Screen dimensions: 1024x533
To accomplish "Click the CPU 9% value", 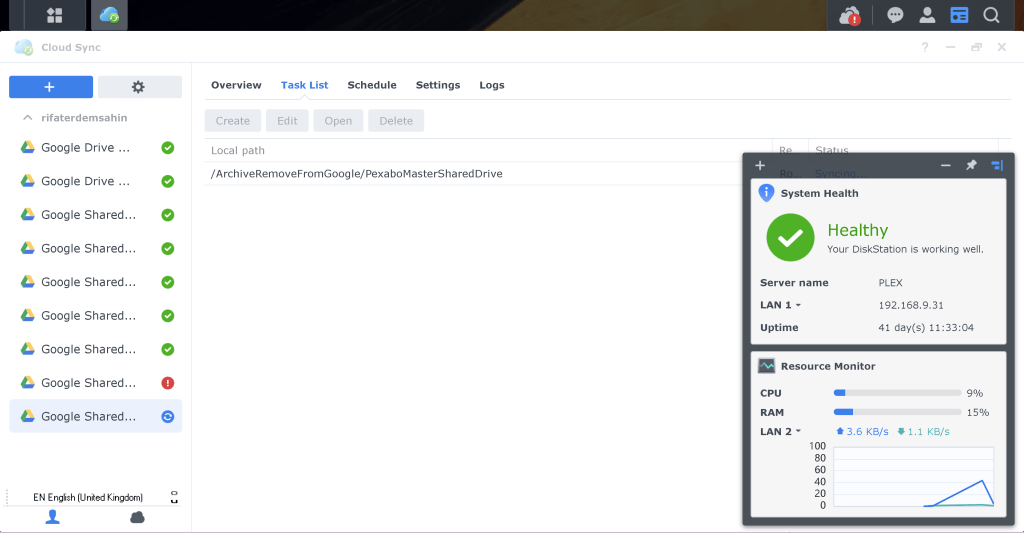I will [x=974, y=393].
